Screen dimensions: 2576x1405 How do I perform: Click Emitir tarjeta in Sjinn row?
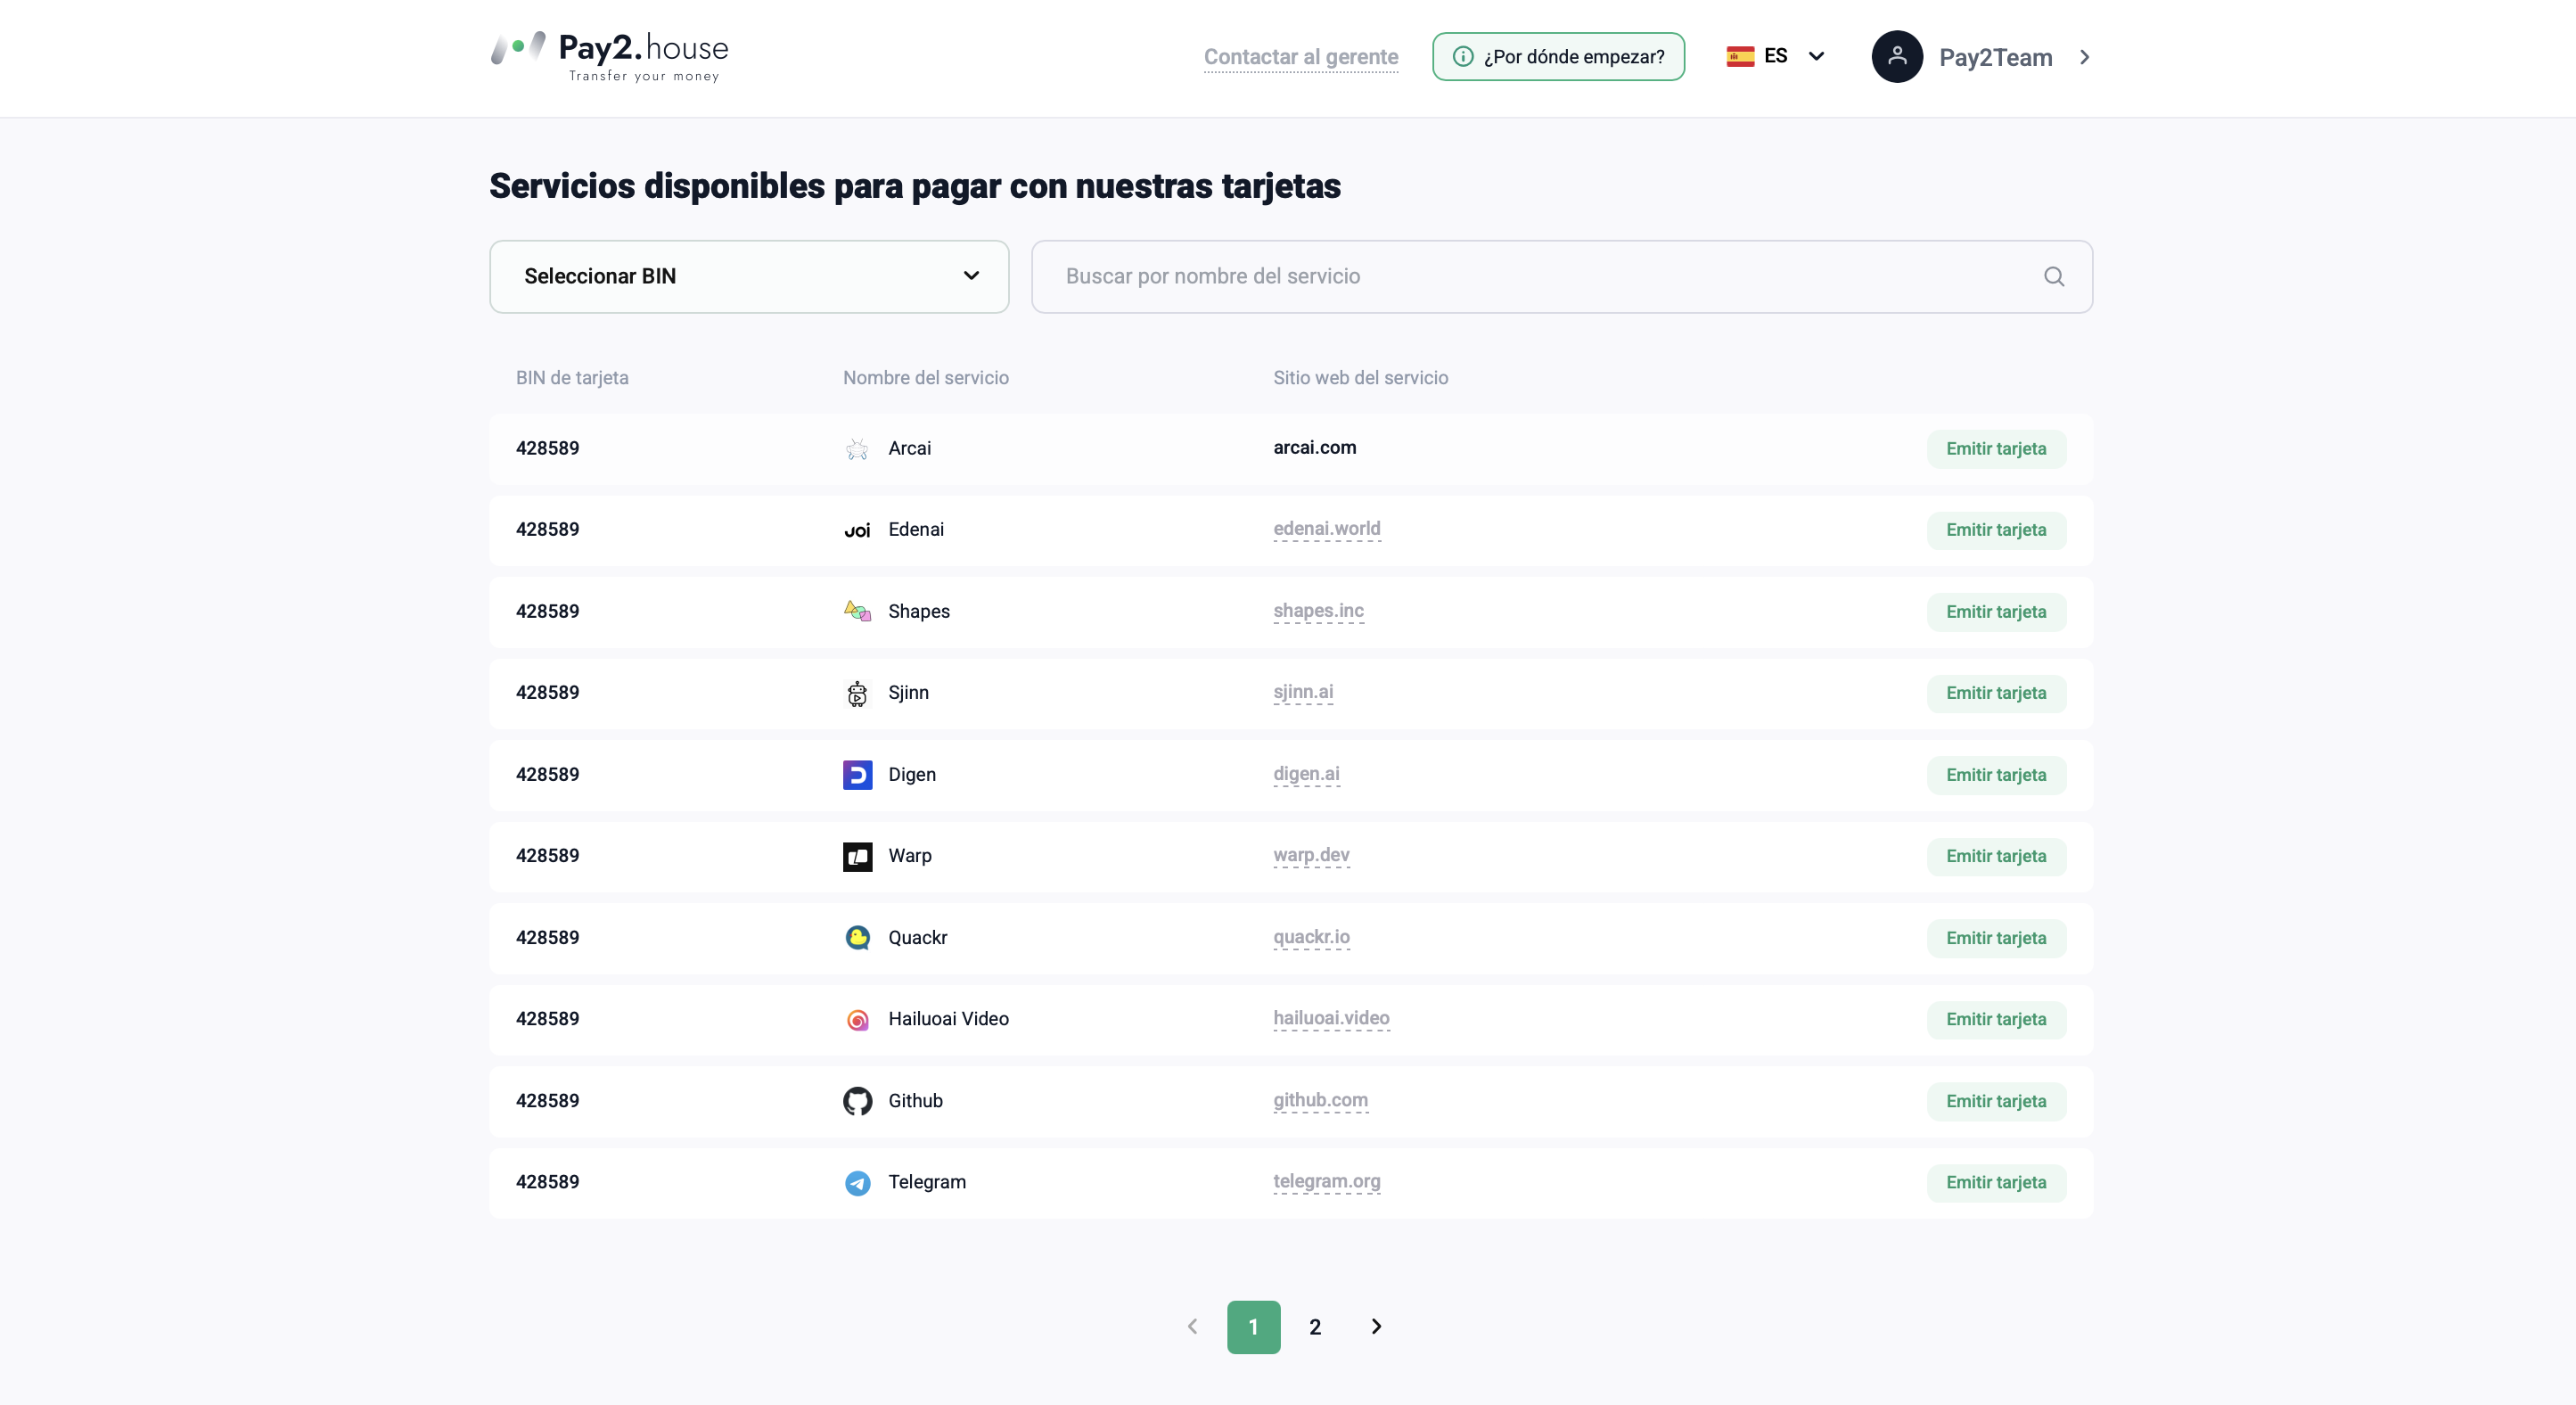(1996, 693)
